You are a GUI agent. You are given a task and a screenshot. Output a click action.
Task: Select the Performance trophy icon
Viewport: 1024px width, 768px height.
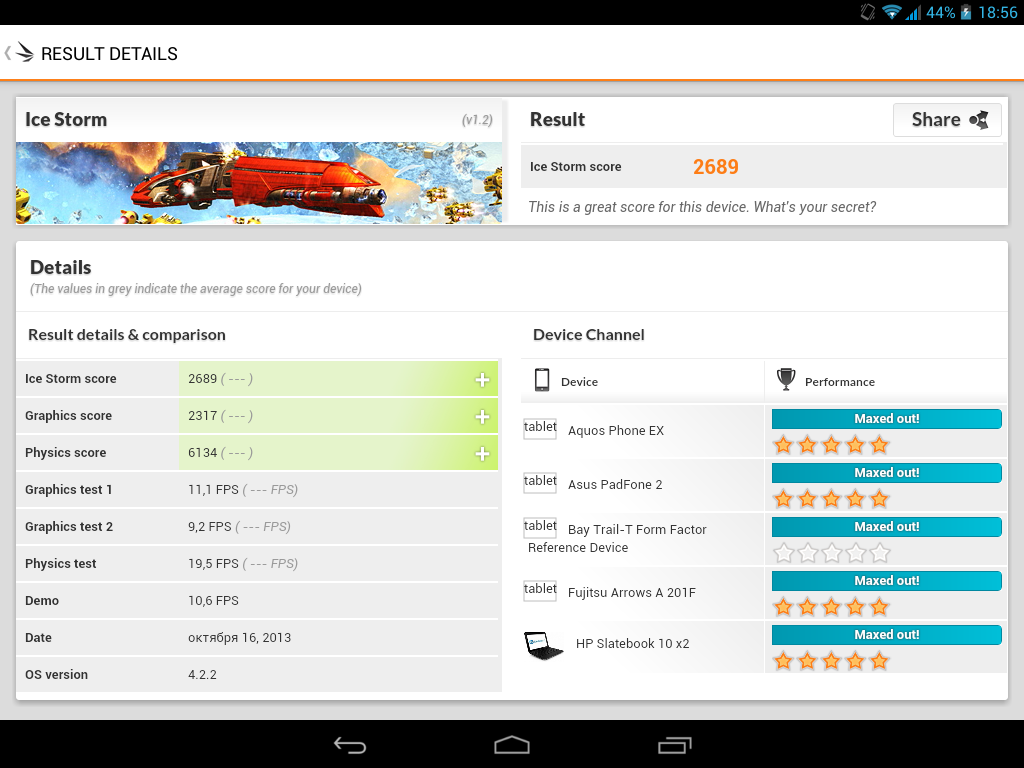786,379
